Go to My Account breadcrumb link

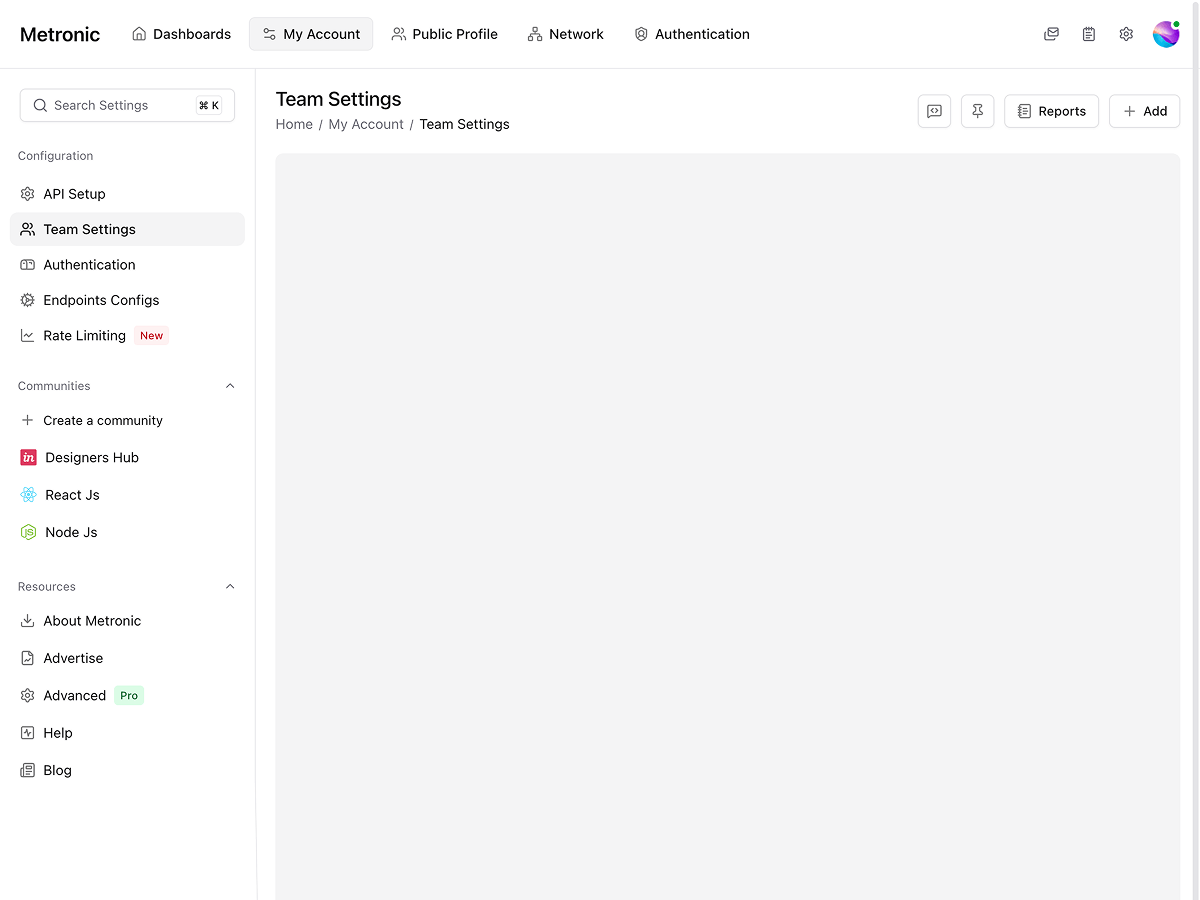click(x=366, y=124)
